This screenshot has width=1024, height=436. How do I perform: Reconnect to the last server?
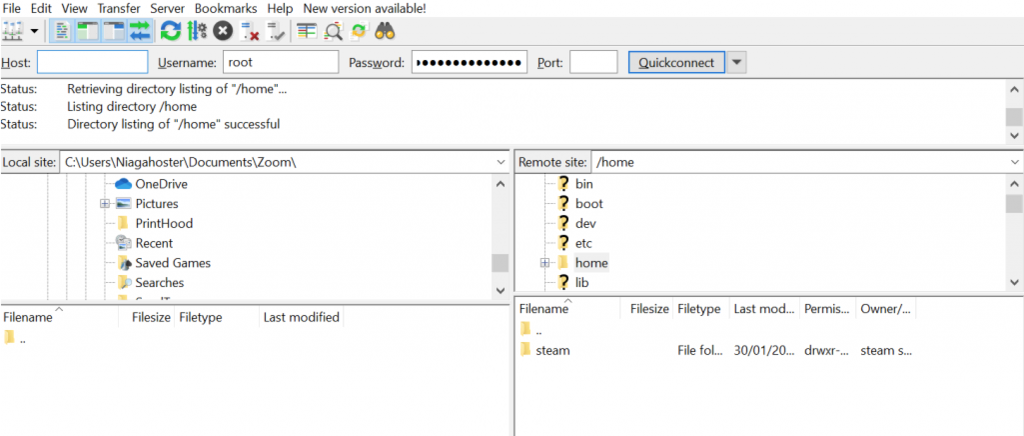(277, 31)
